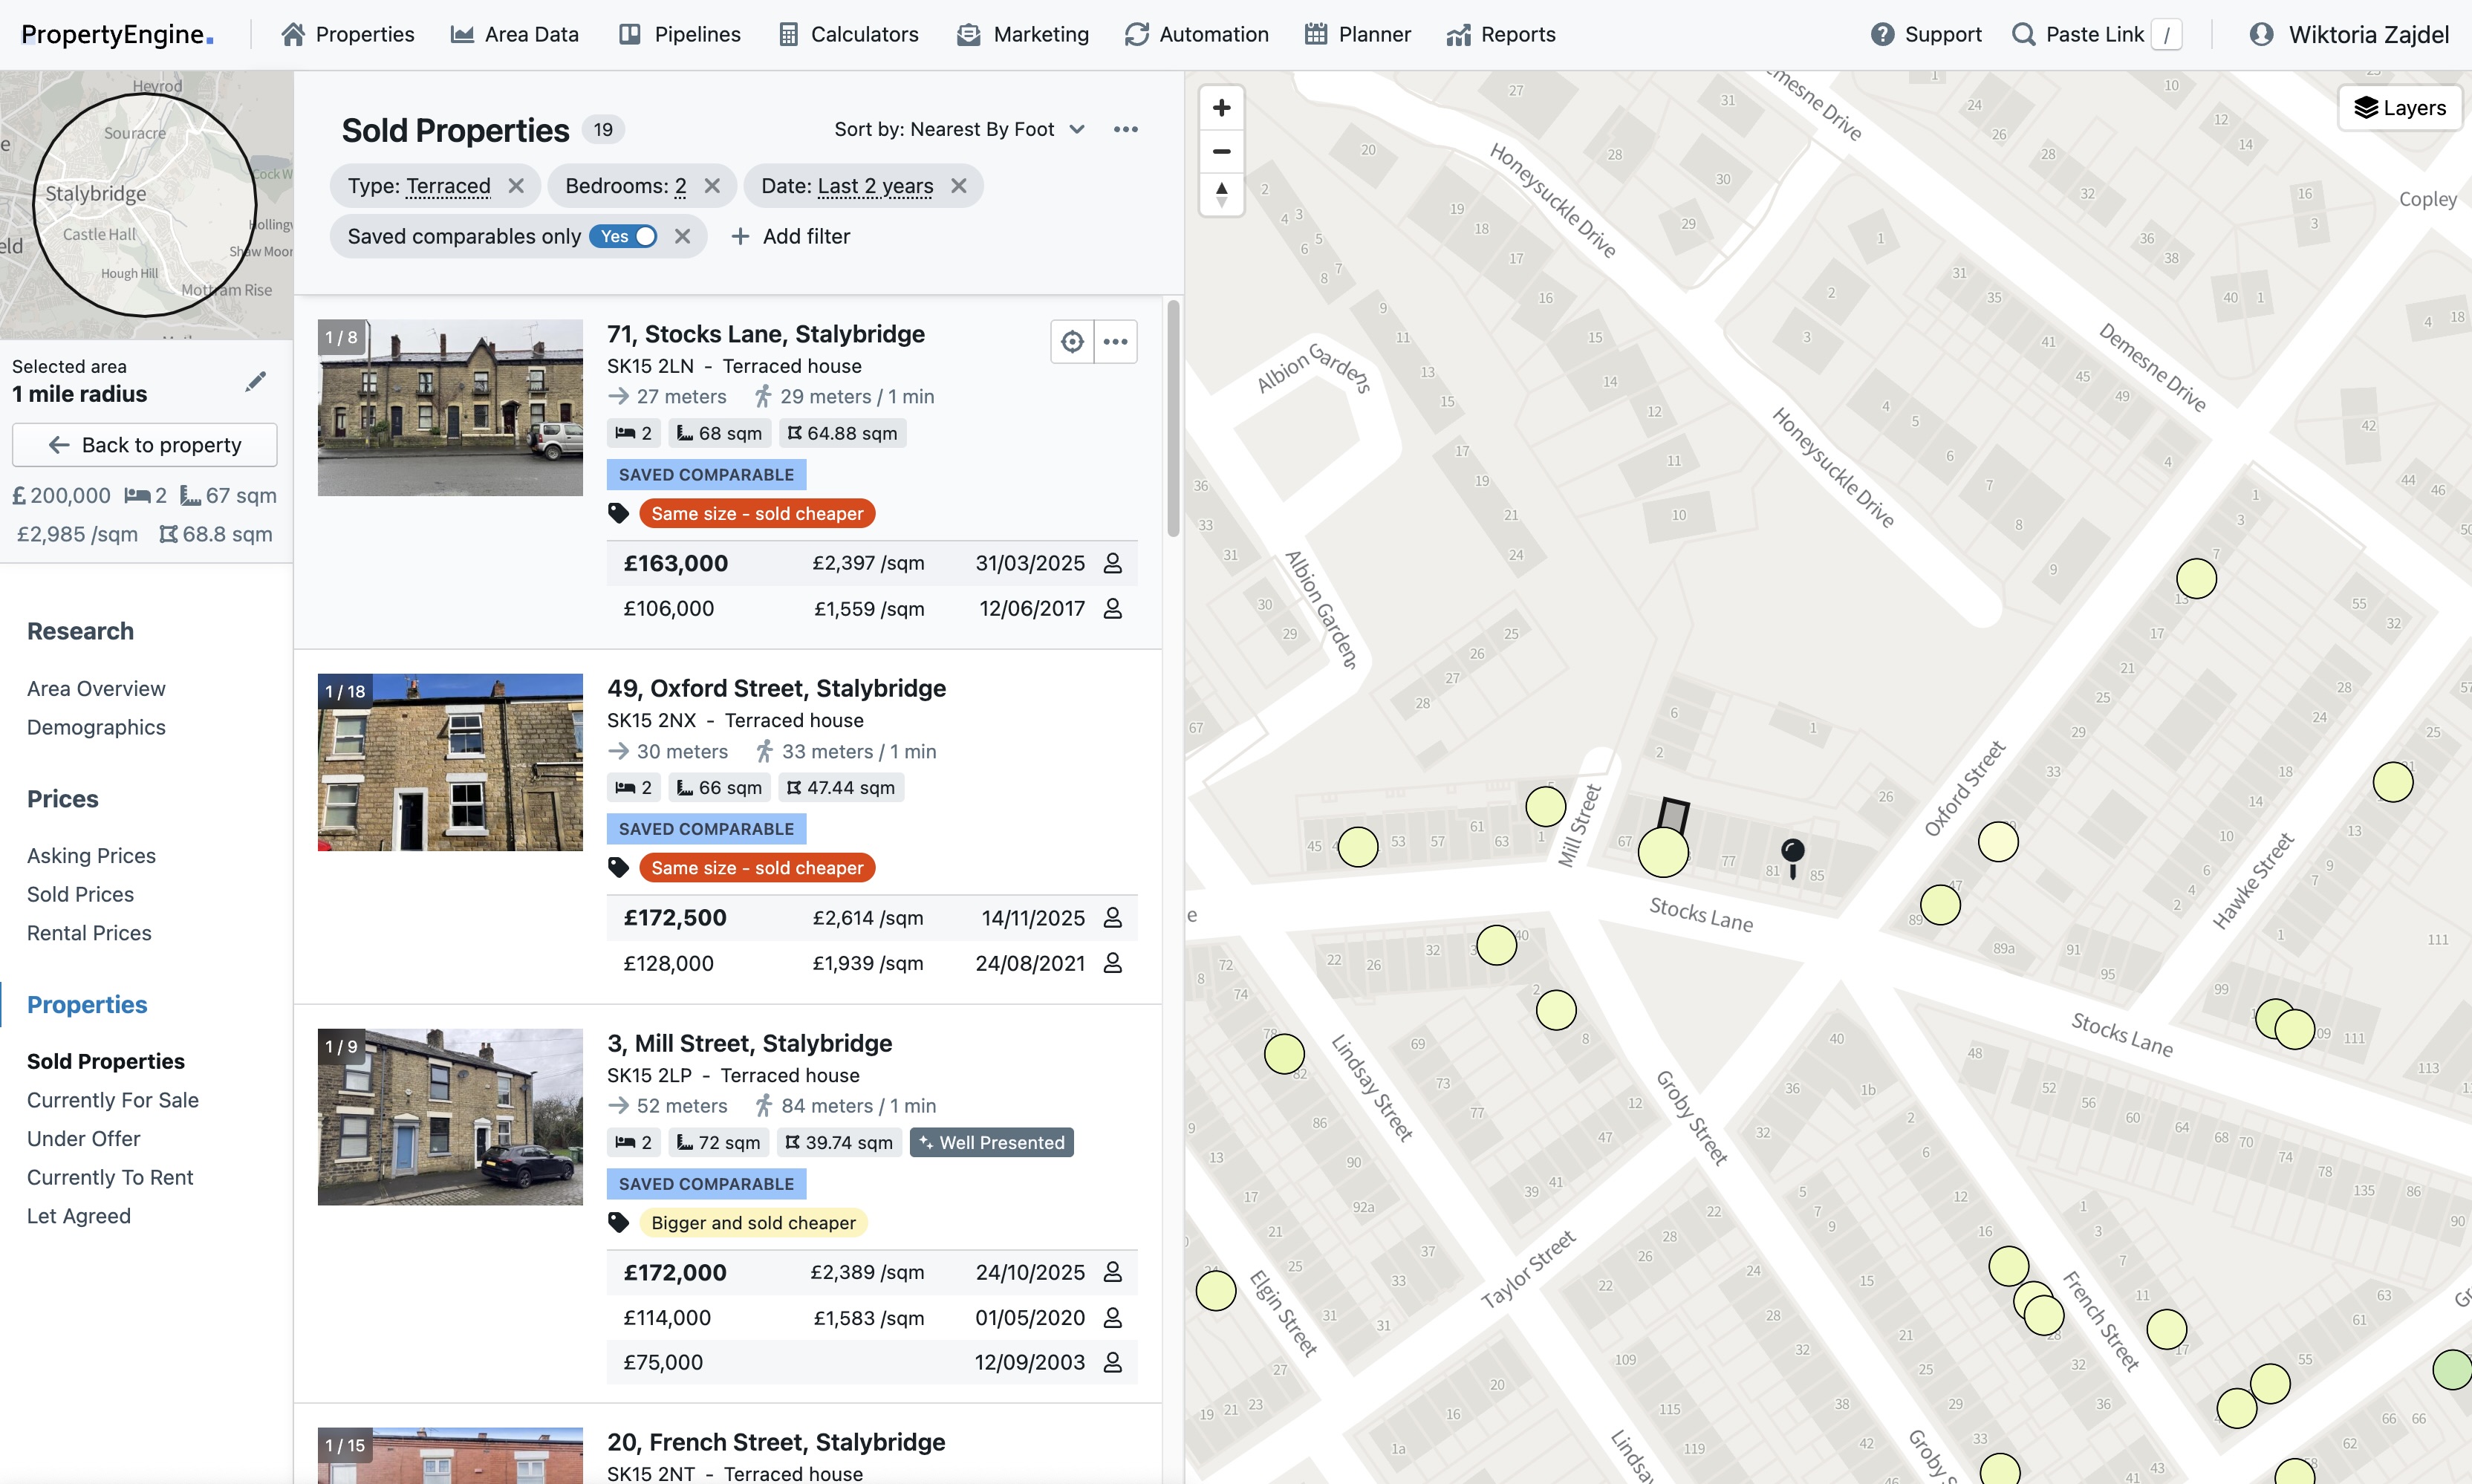This screenshot has height=1484, width=2472.
Task: Click tag icon on 49 Oxford Street
Action: [619, 867]
